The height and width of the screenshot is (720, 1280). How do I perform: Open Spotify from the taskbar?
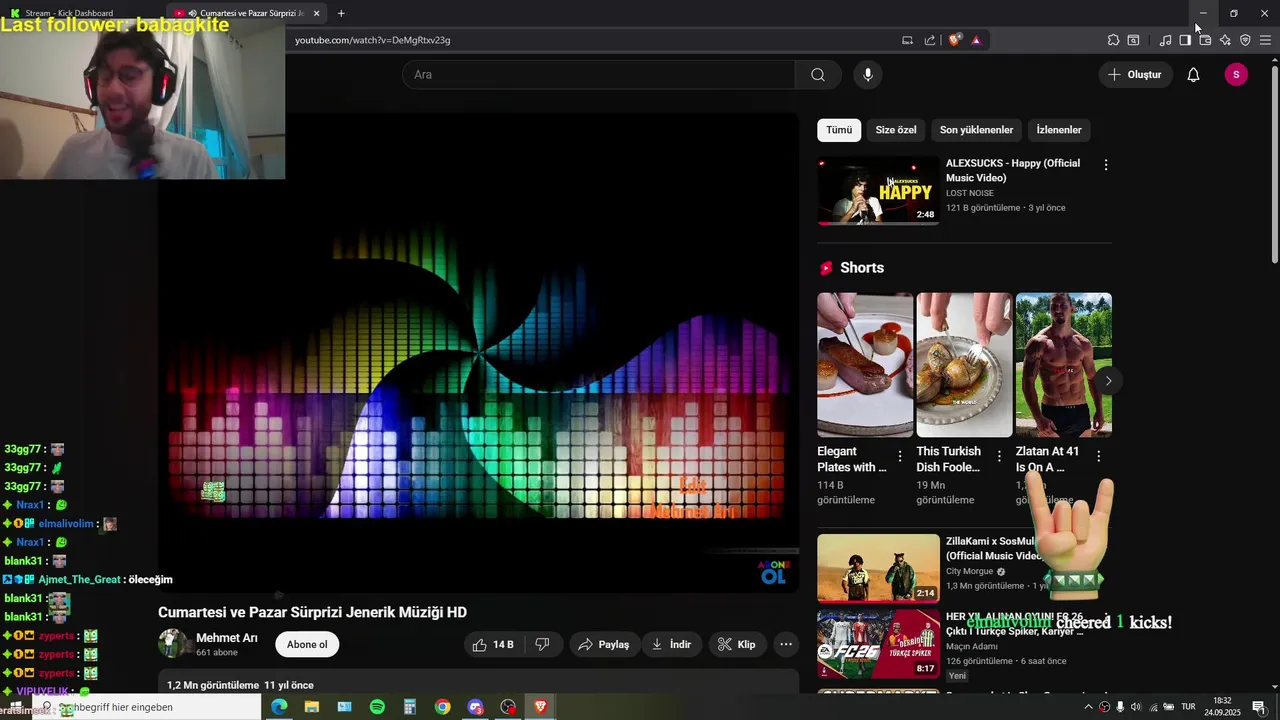point(377,707)
